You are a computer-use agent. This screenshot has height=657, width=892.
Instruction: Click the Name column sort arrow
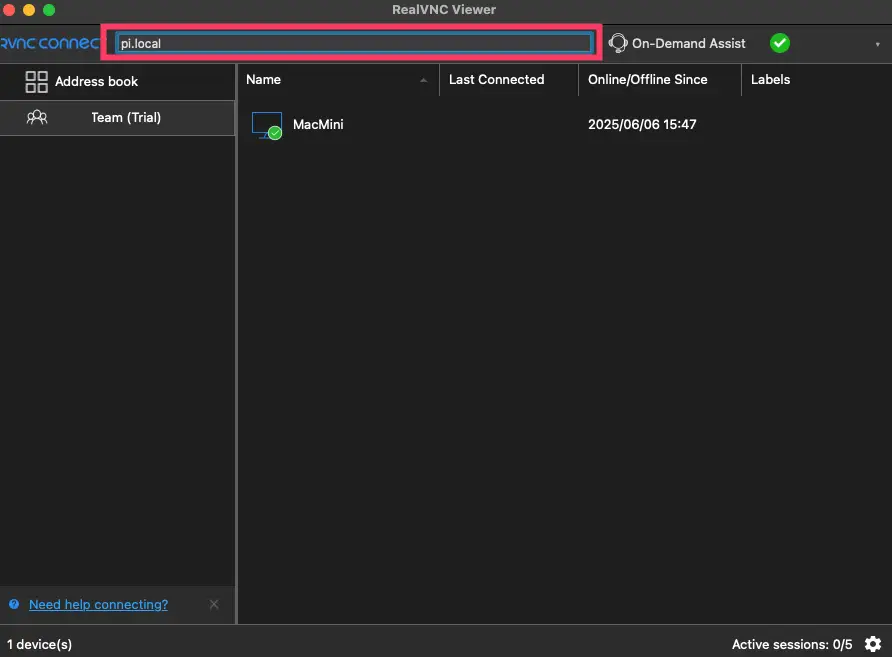click(423, 80)
